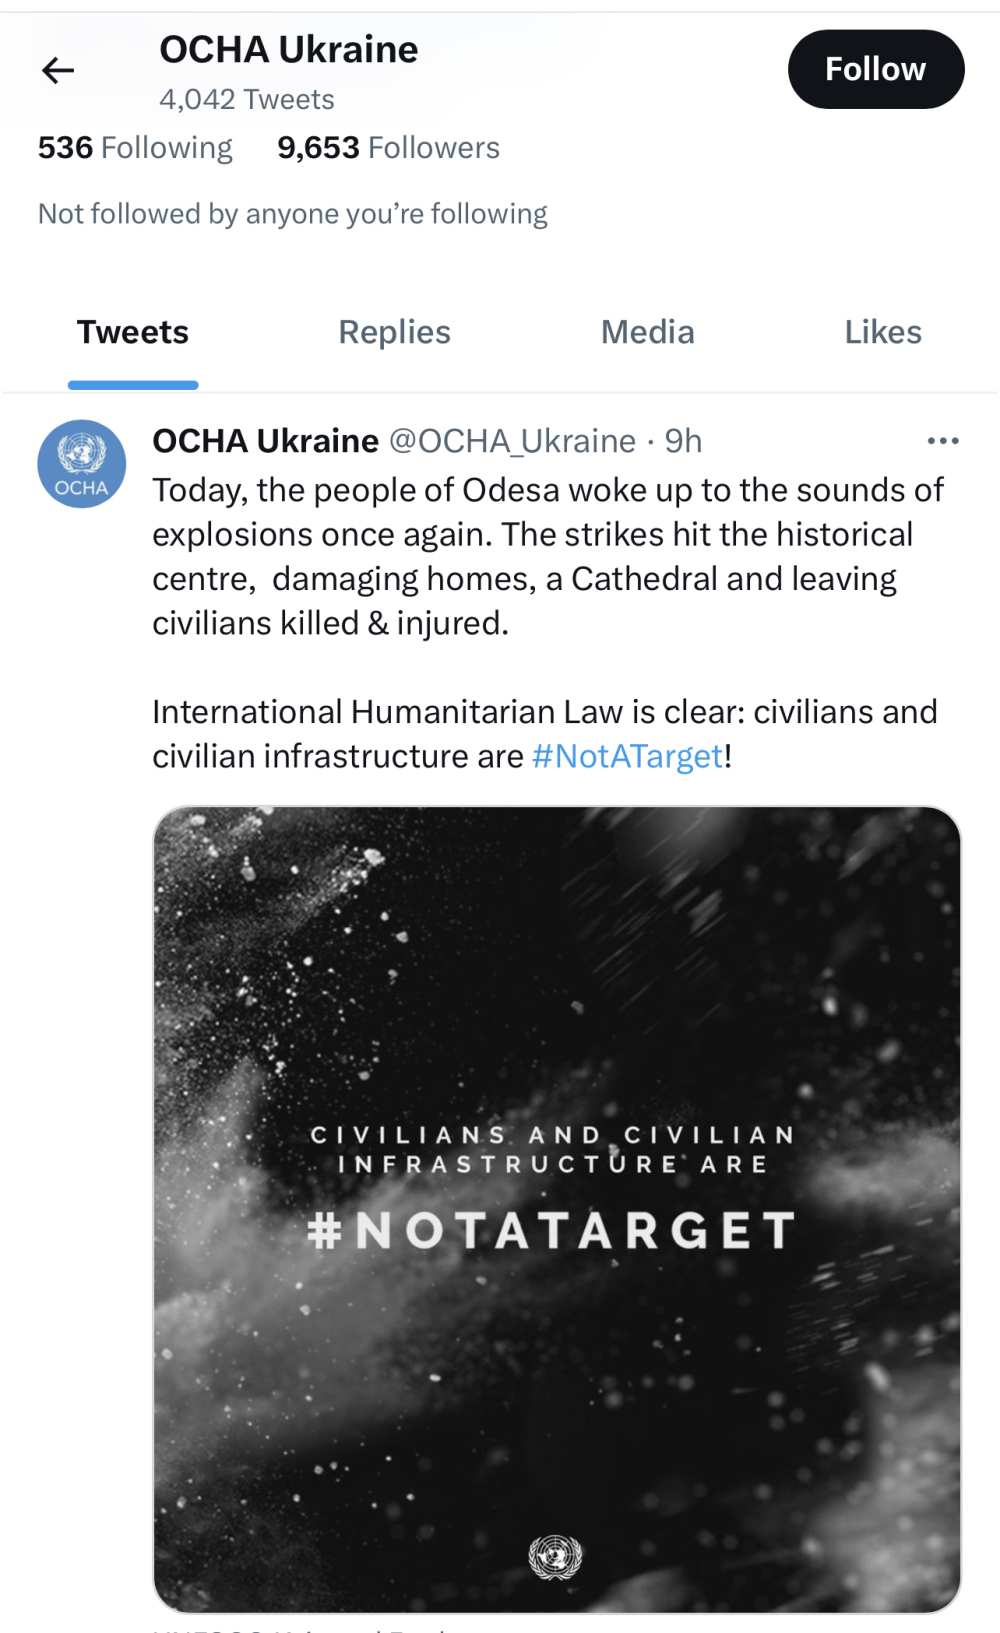View the 9,653 Followers list

pyautogui.click(x=388, y=148)
